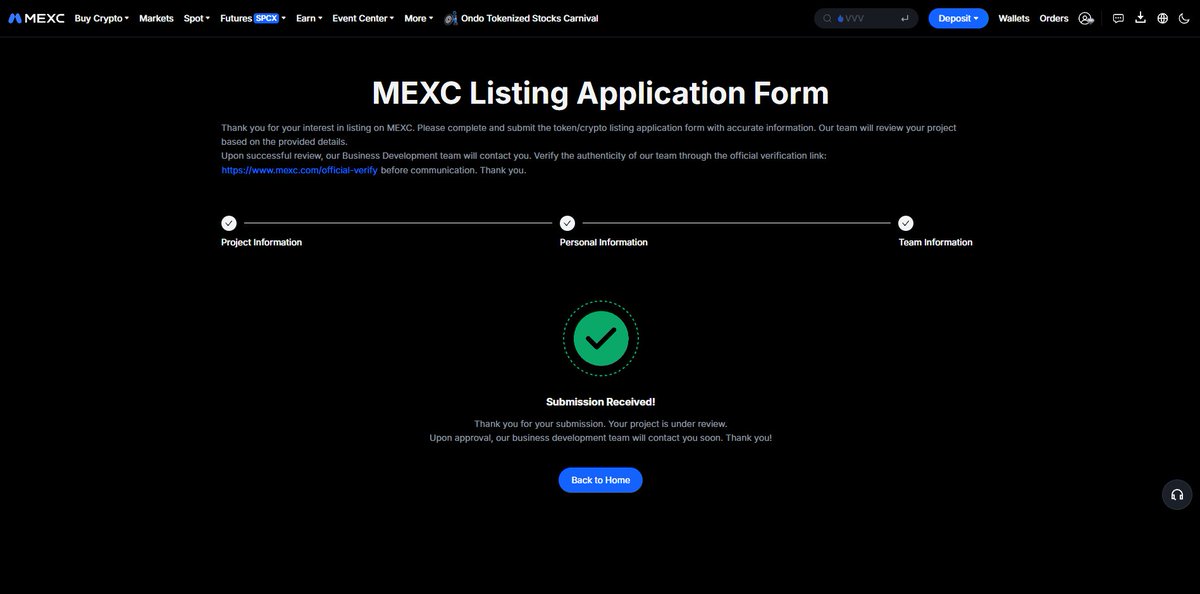Click the search magnifier icon
The height and width of the screenshot is (594, 1200).
tap(828, 18)
